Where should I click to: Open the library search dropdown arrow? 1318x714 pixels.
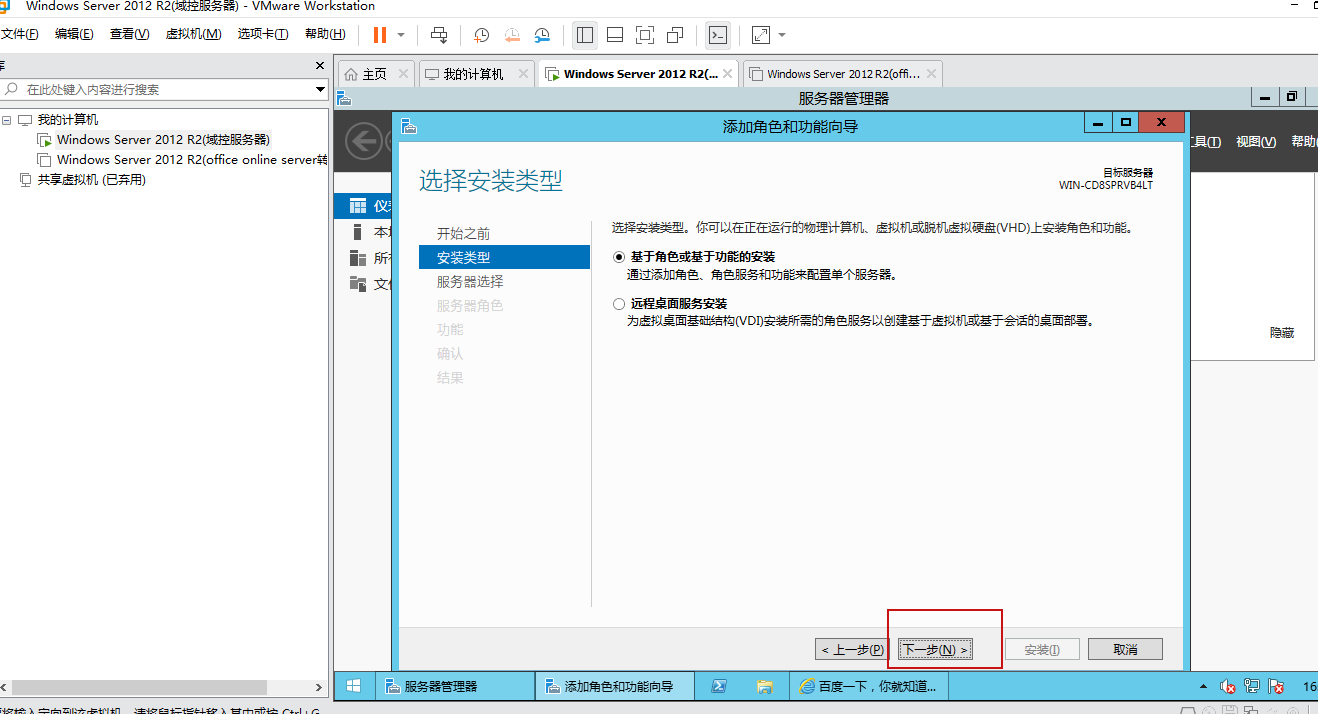320,89
